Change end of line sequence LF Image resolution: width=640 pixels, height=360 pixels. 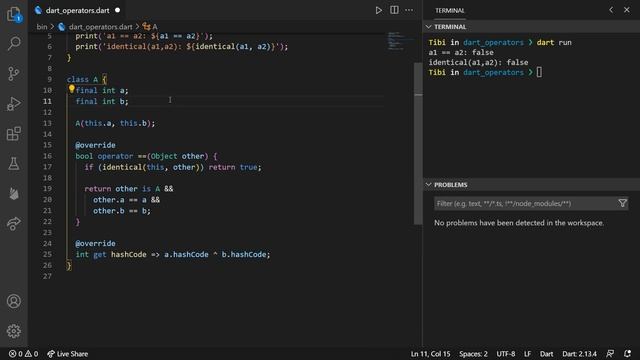(x=527, y=354)
